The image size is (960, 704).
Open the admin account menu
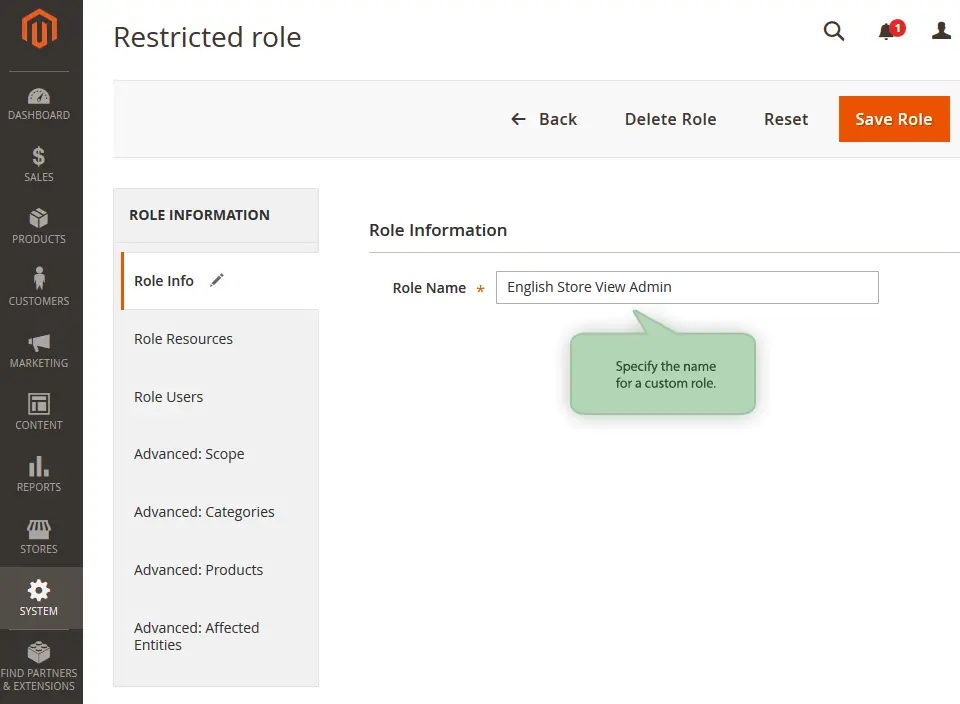[x=941, y=31]
